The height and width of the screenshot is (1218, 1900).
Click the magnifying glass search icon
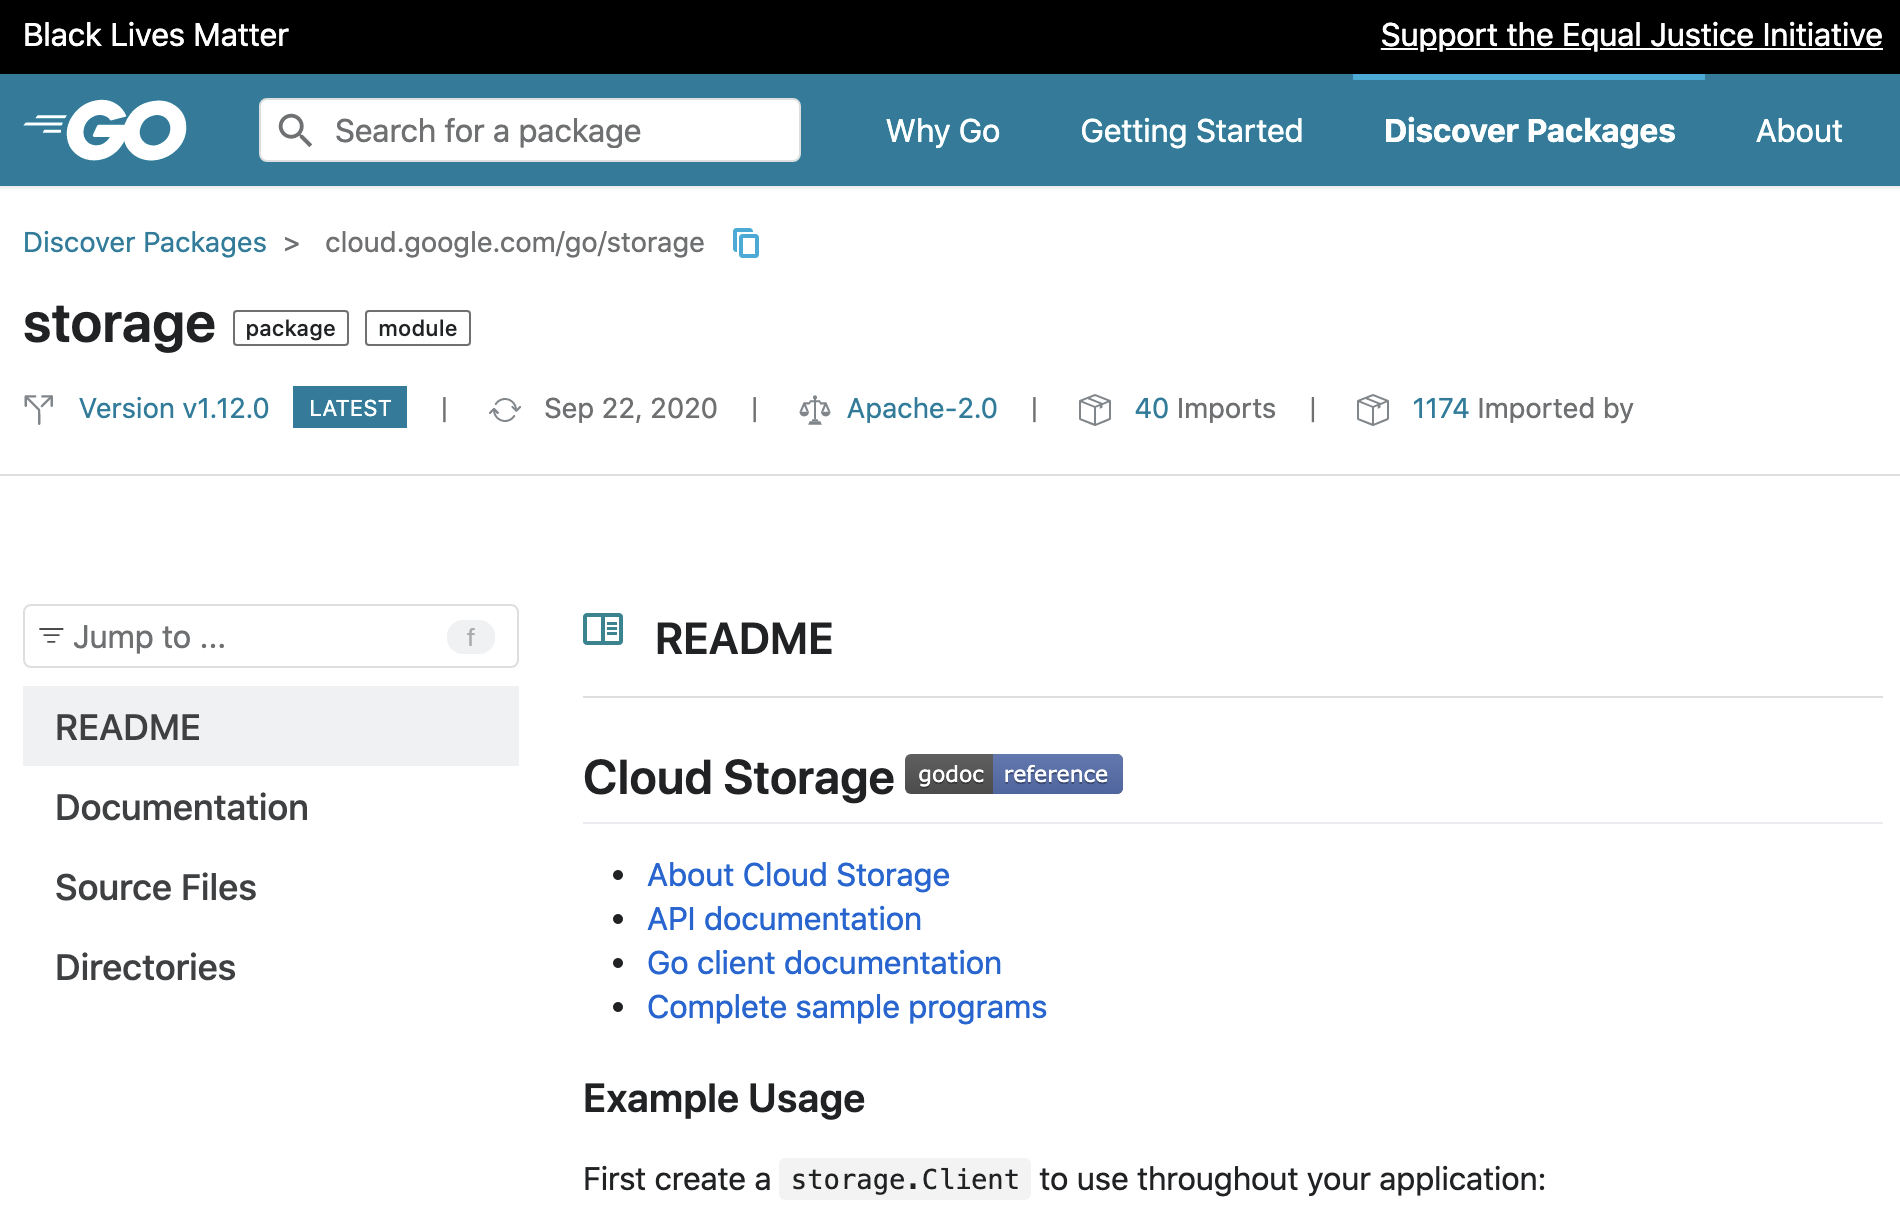click(295, 130)
